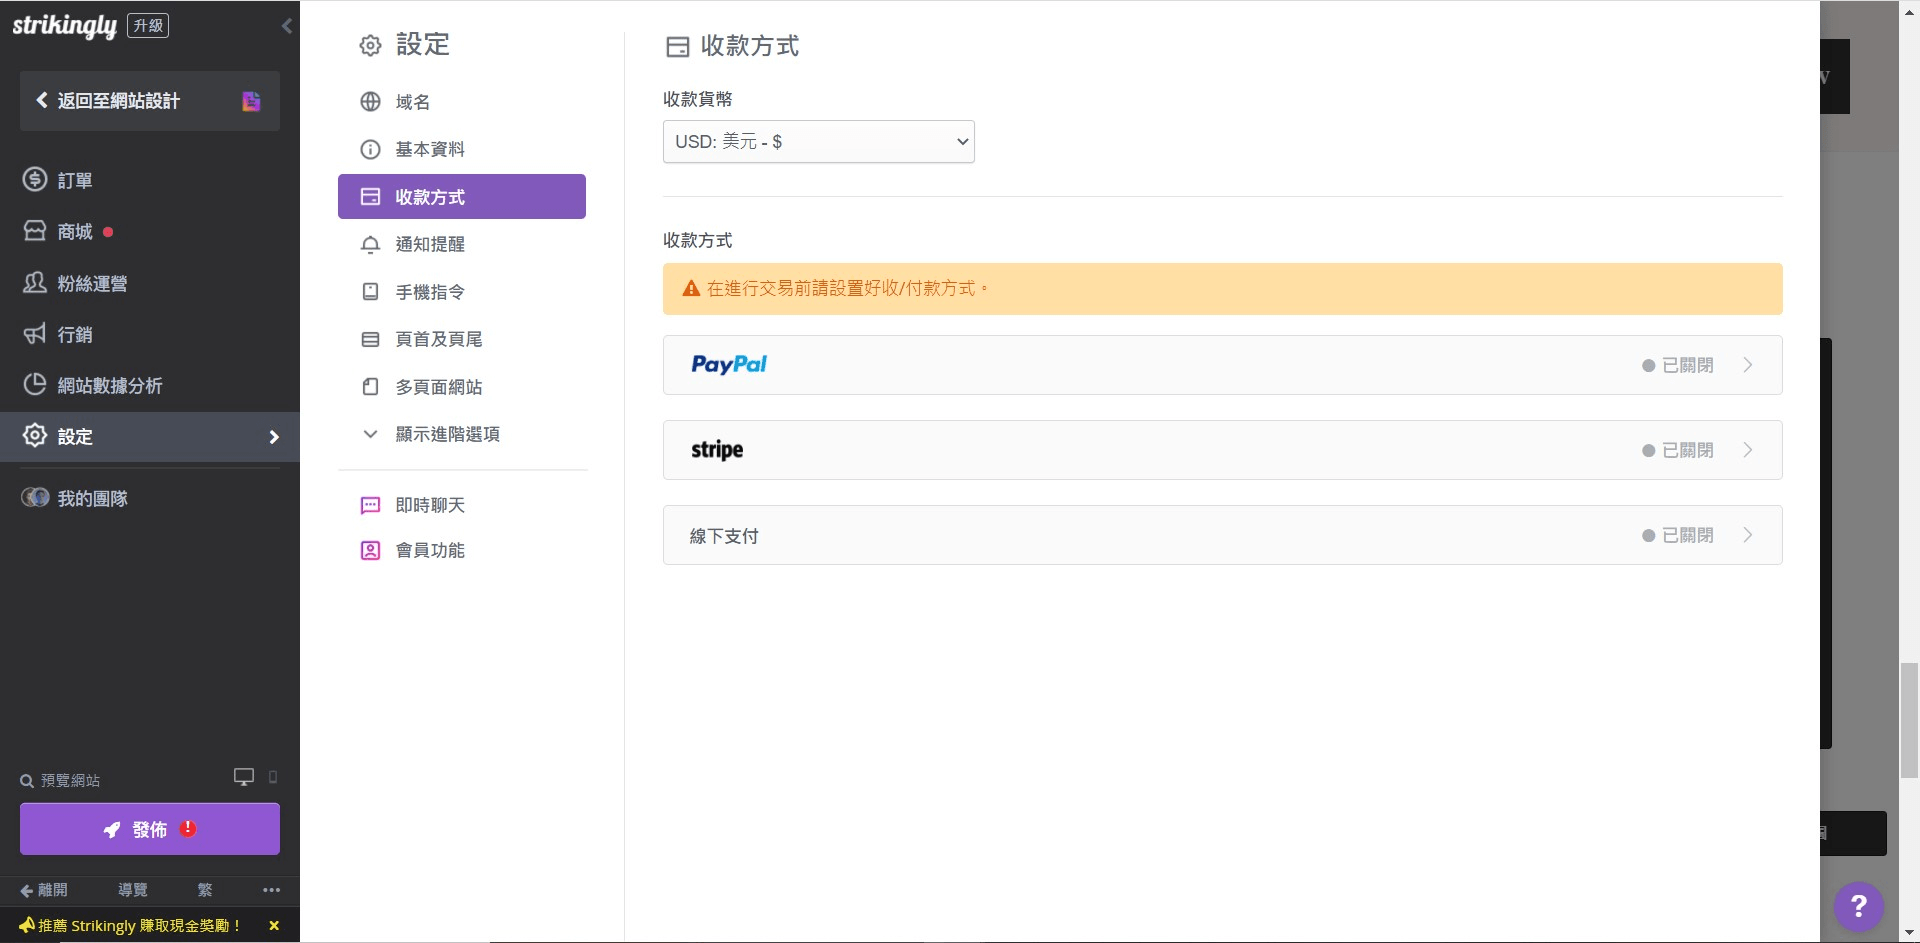The image size is (1920, 943).
Task: Go back via 返回至網站設計
Action: [117, 101]
